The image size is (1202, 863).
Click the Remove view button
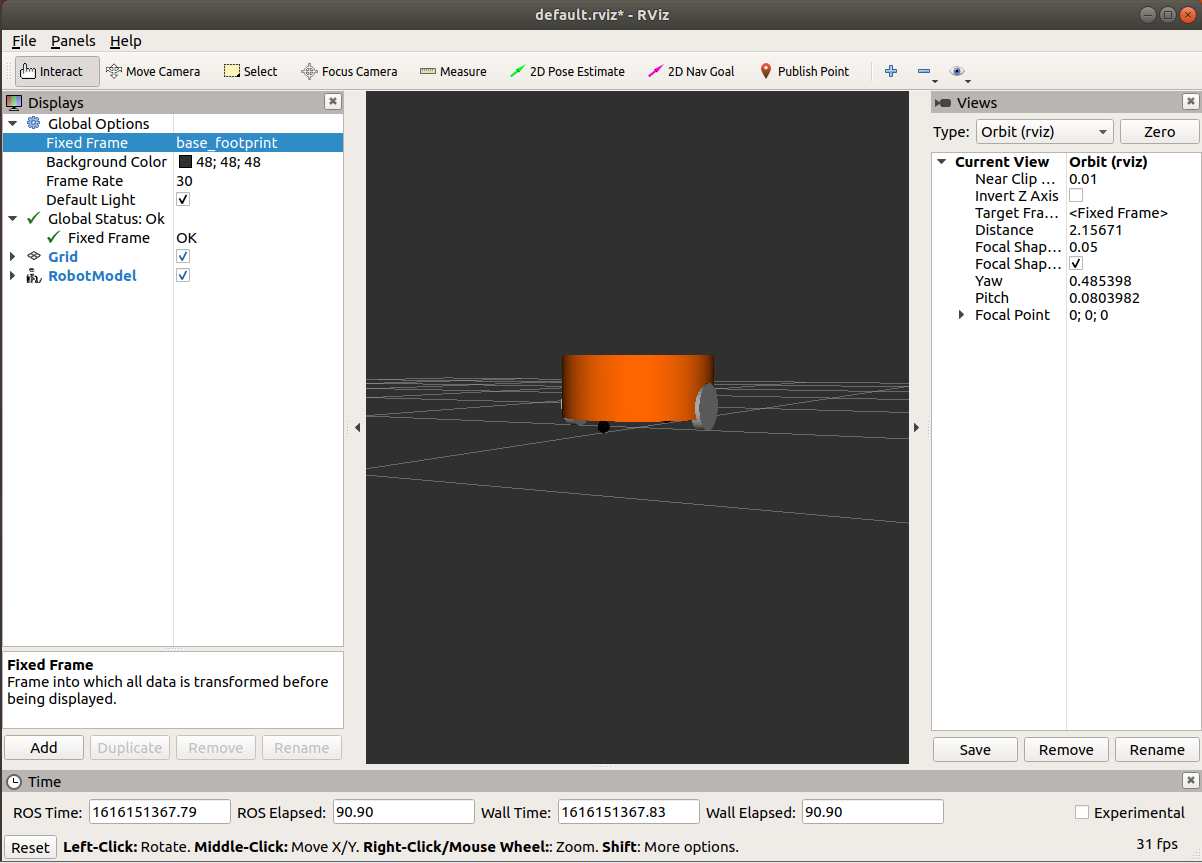tap(1066, 749)
